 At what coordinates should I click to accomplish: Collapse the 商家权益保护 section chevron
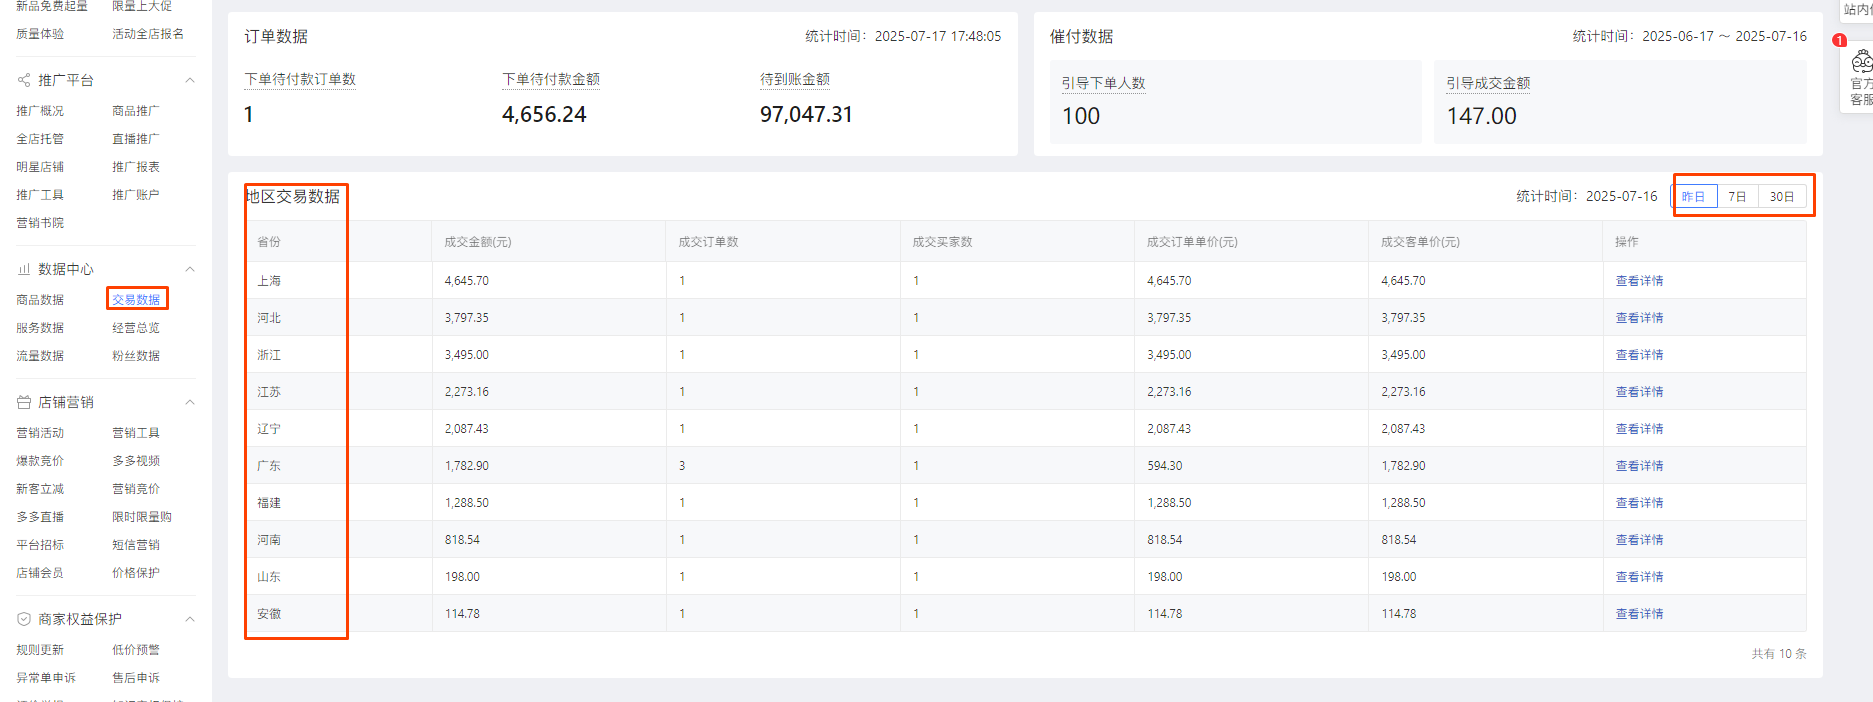coord(190,619)
